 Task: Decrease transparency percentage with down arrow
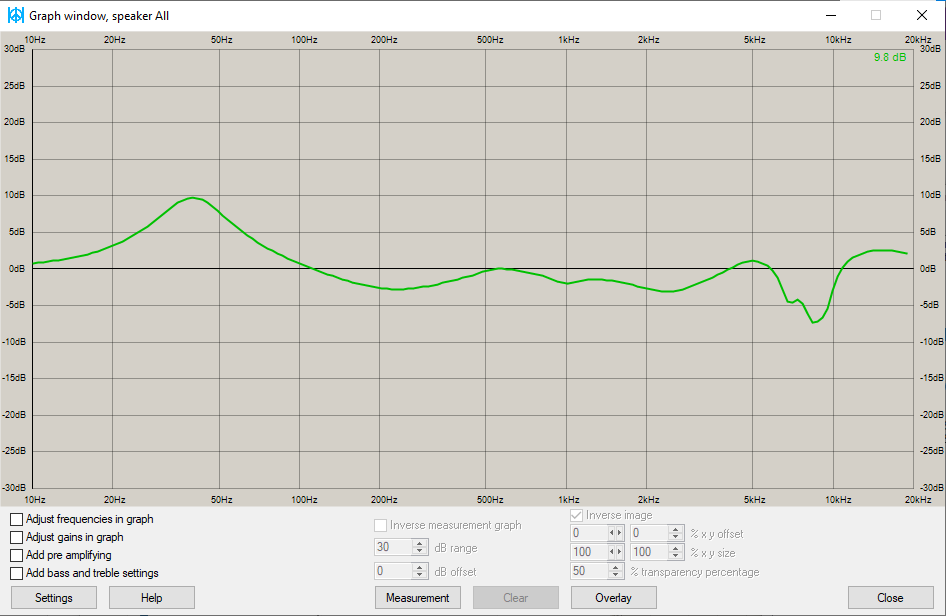pyautogui.click(x=616, y=574)
